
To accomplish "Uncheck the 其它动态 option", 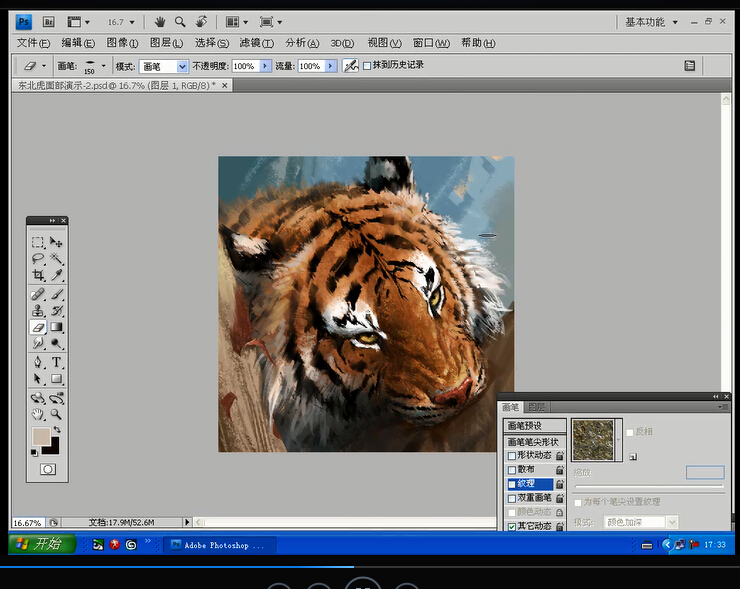I will pyautogui.click(x=513, y=526).
